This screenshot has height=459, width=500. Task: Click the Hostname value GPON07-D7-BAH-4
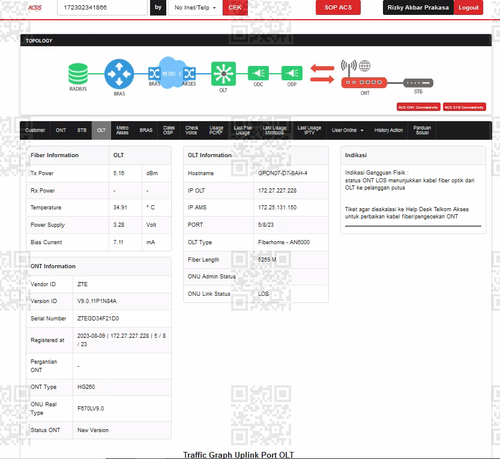click(x=283, y=173)
